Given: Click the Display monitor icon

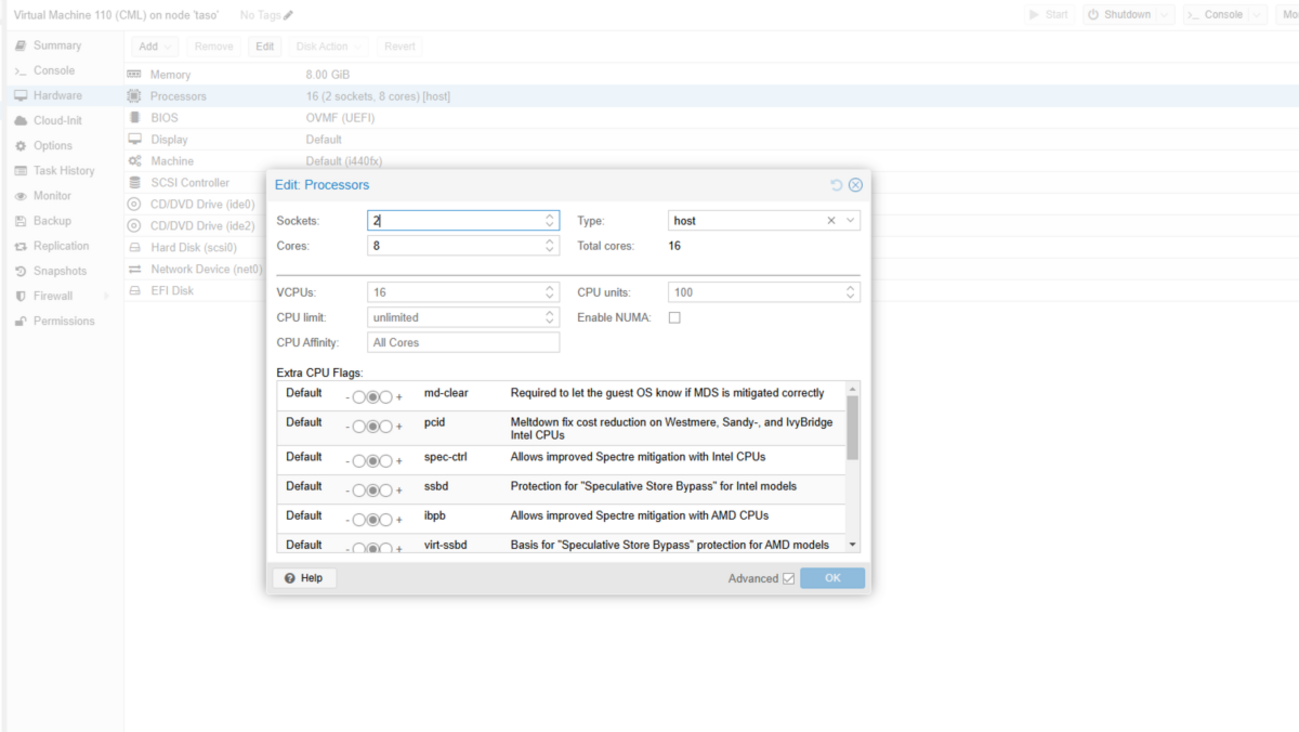Looking at the screenshot, I should click(x=134, y=140).
